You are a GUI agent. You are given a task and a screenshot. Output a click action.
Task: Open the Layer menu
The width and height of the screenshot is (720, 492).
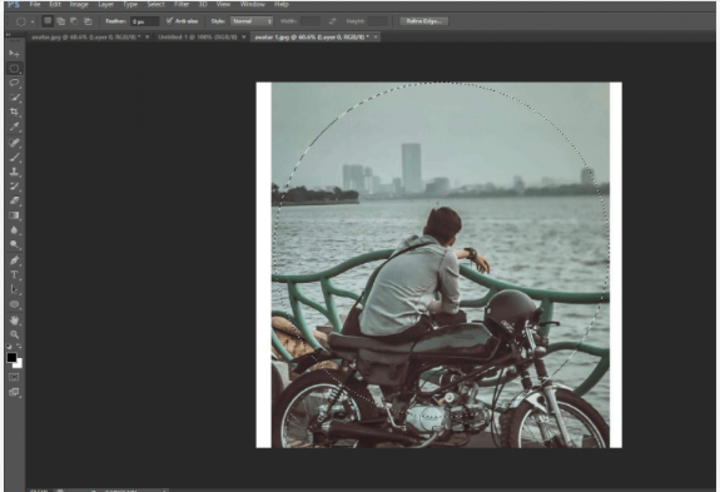106,5
